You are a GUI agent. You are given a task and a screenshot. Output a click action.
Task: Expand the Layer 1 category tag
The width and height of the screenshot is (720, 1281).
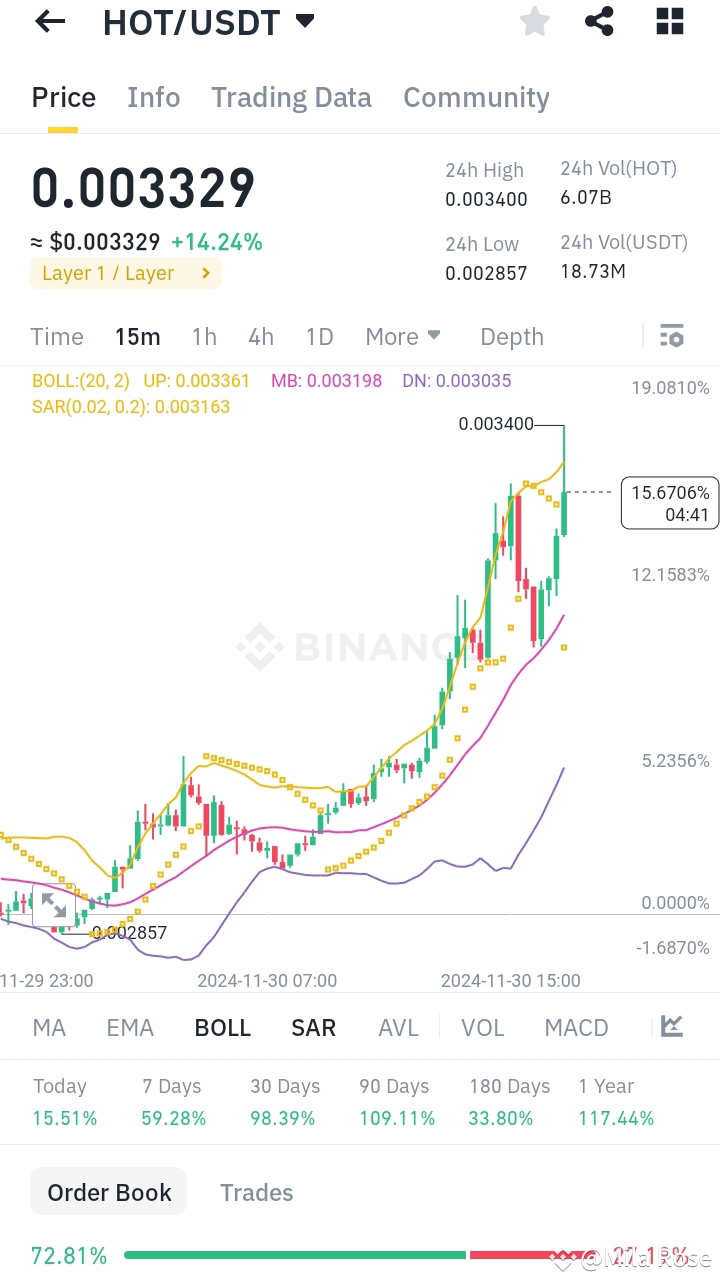tap(125, 272)
